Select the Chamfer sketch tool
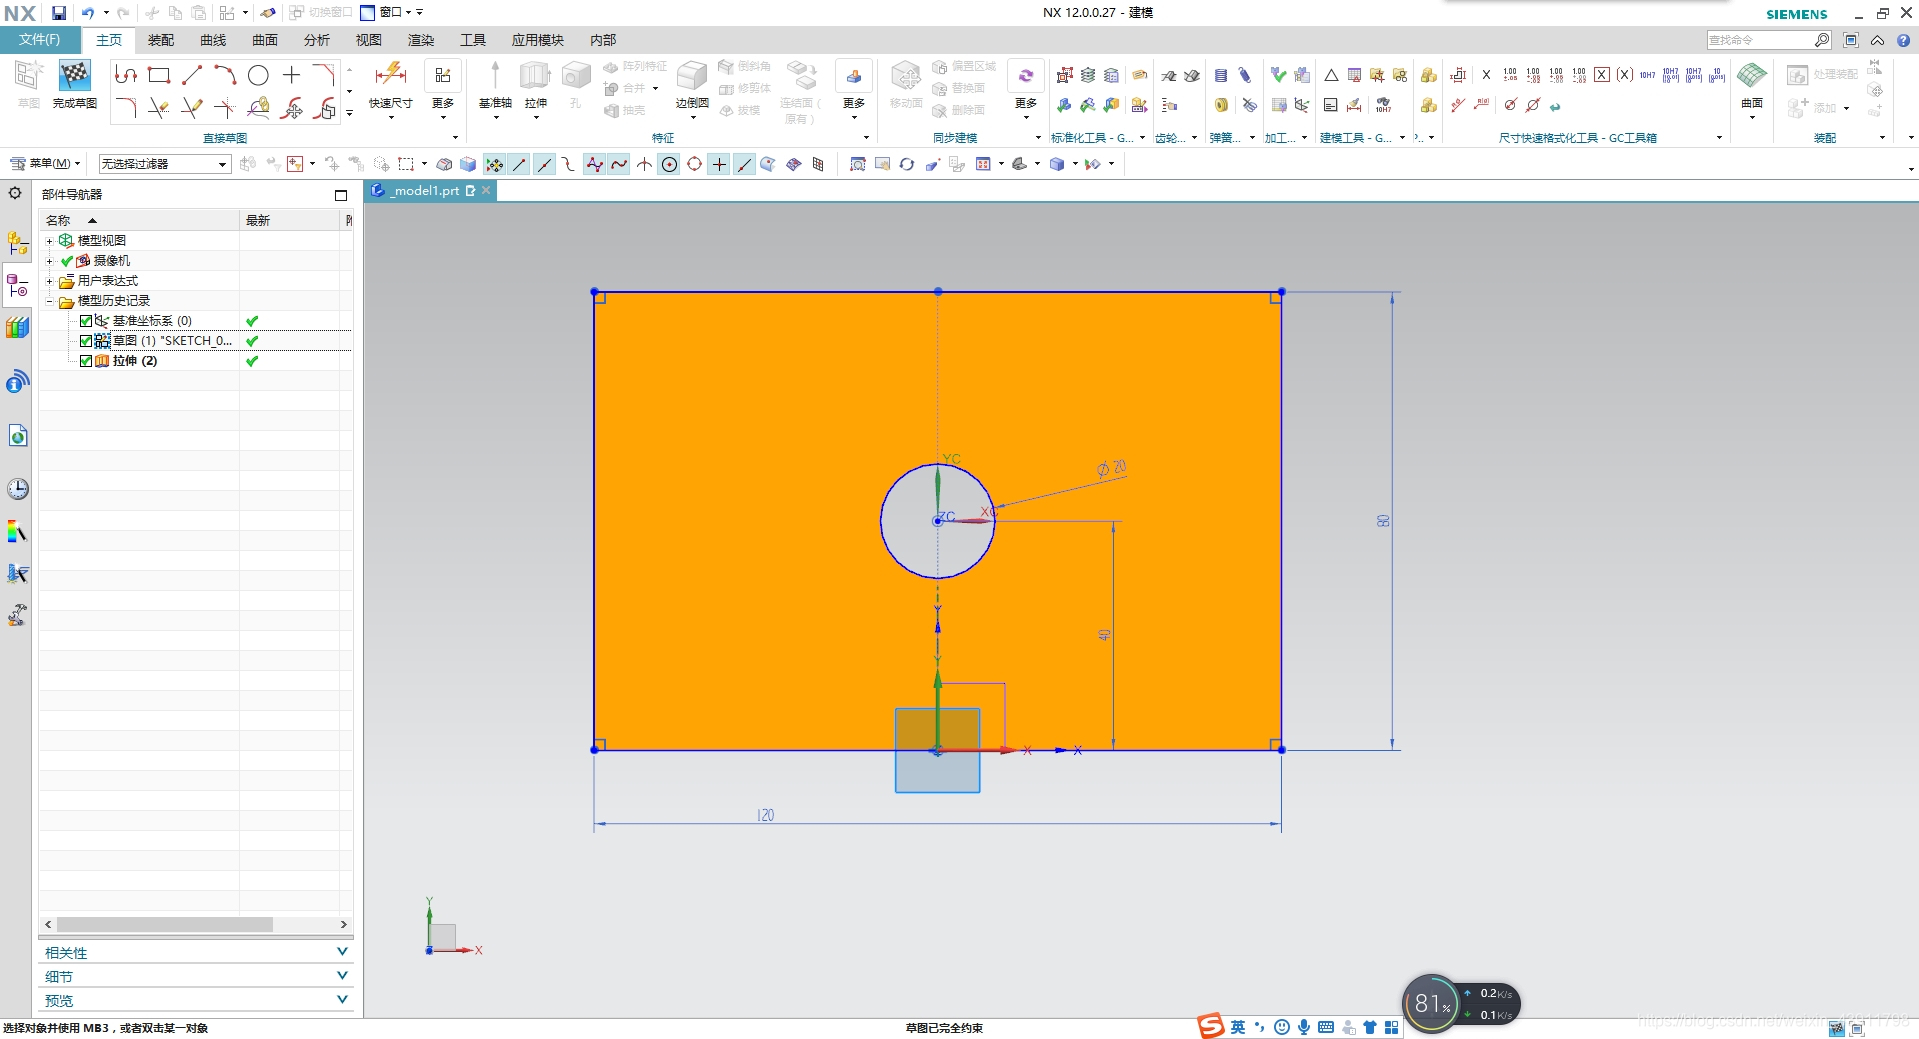 [x=324, y=75]
